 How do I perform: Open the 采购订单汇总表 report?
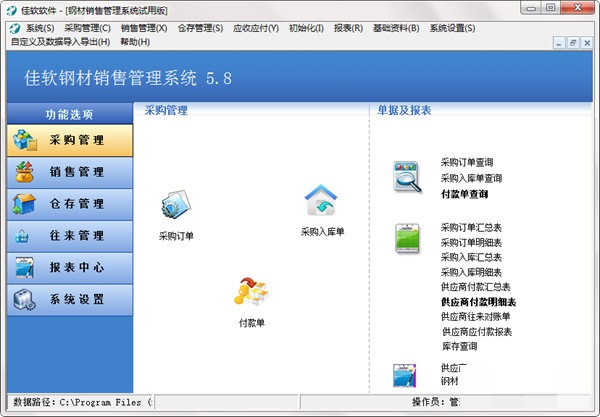(471, 228)
